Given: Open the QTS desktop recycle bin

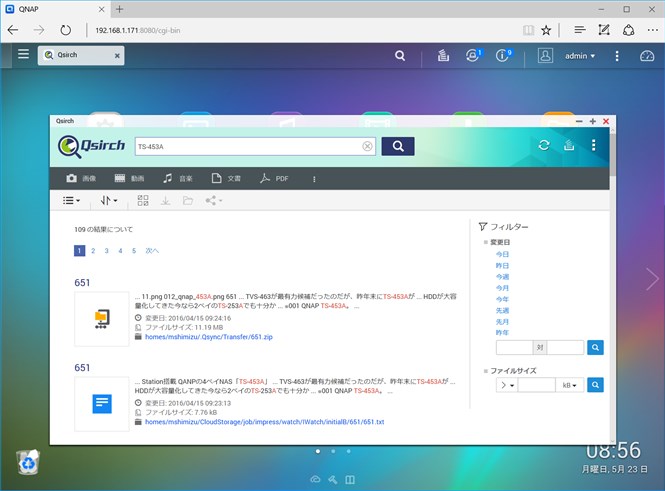Looking at the screenshot, I should click(x=28, y=462).
